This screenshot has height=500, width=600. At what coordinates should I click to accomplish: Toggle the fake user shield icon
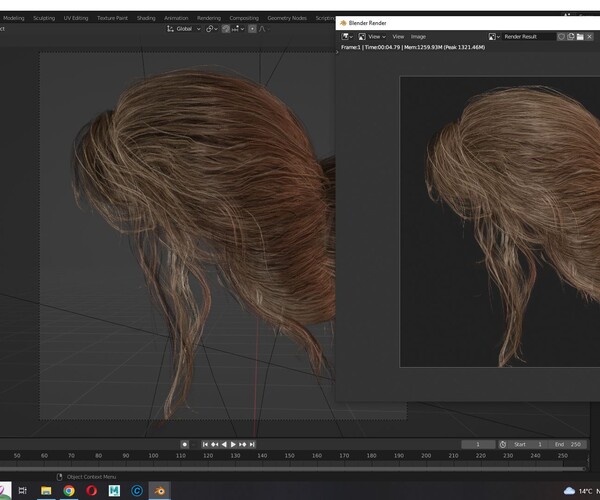pyautogui.click(x=561, y=37)
